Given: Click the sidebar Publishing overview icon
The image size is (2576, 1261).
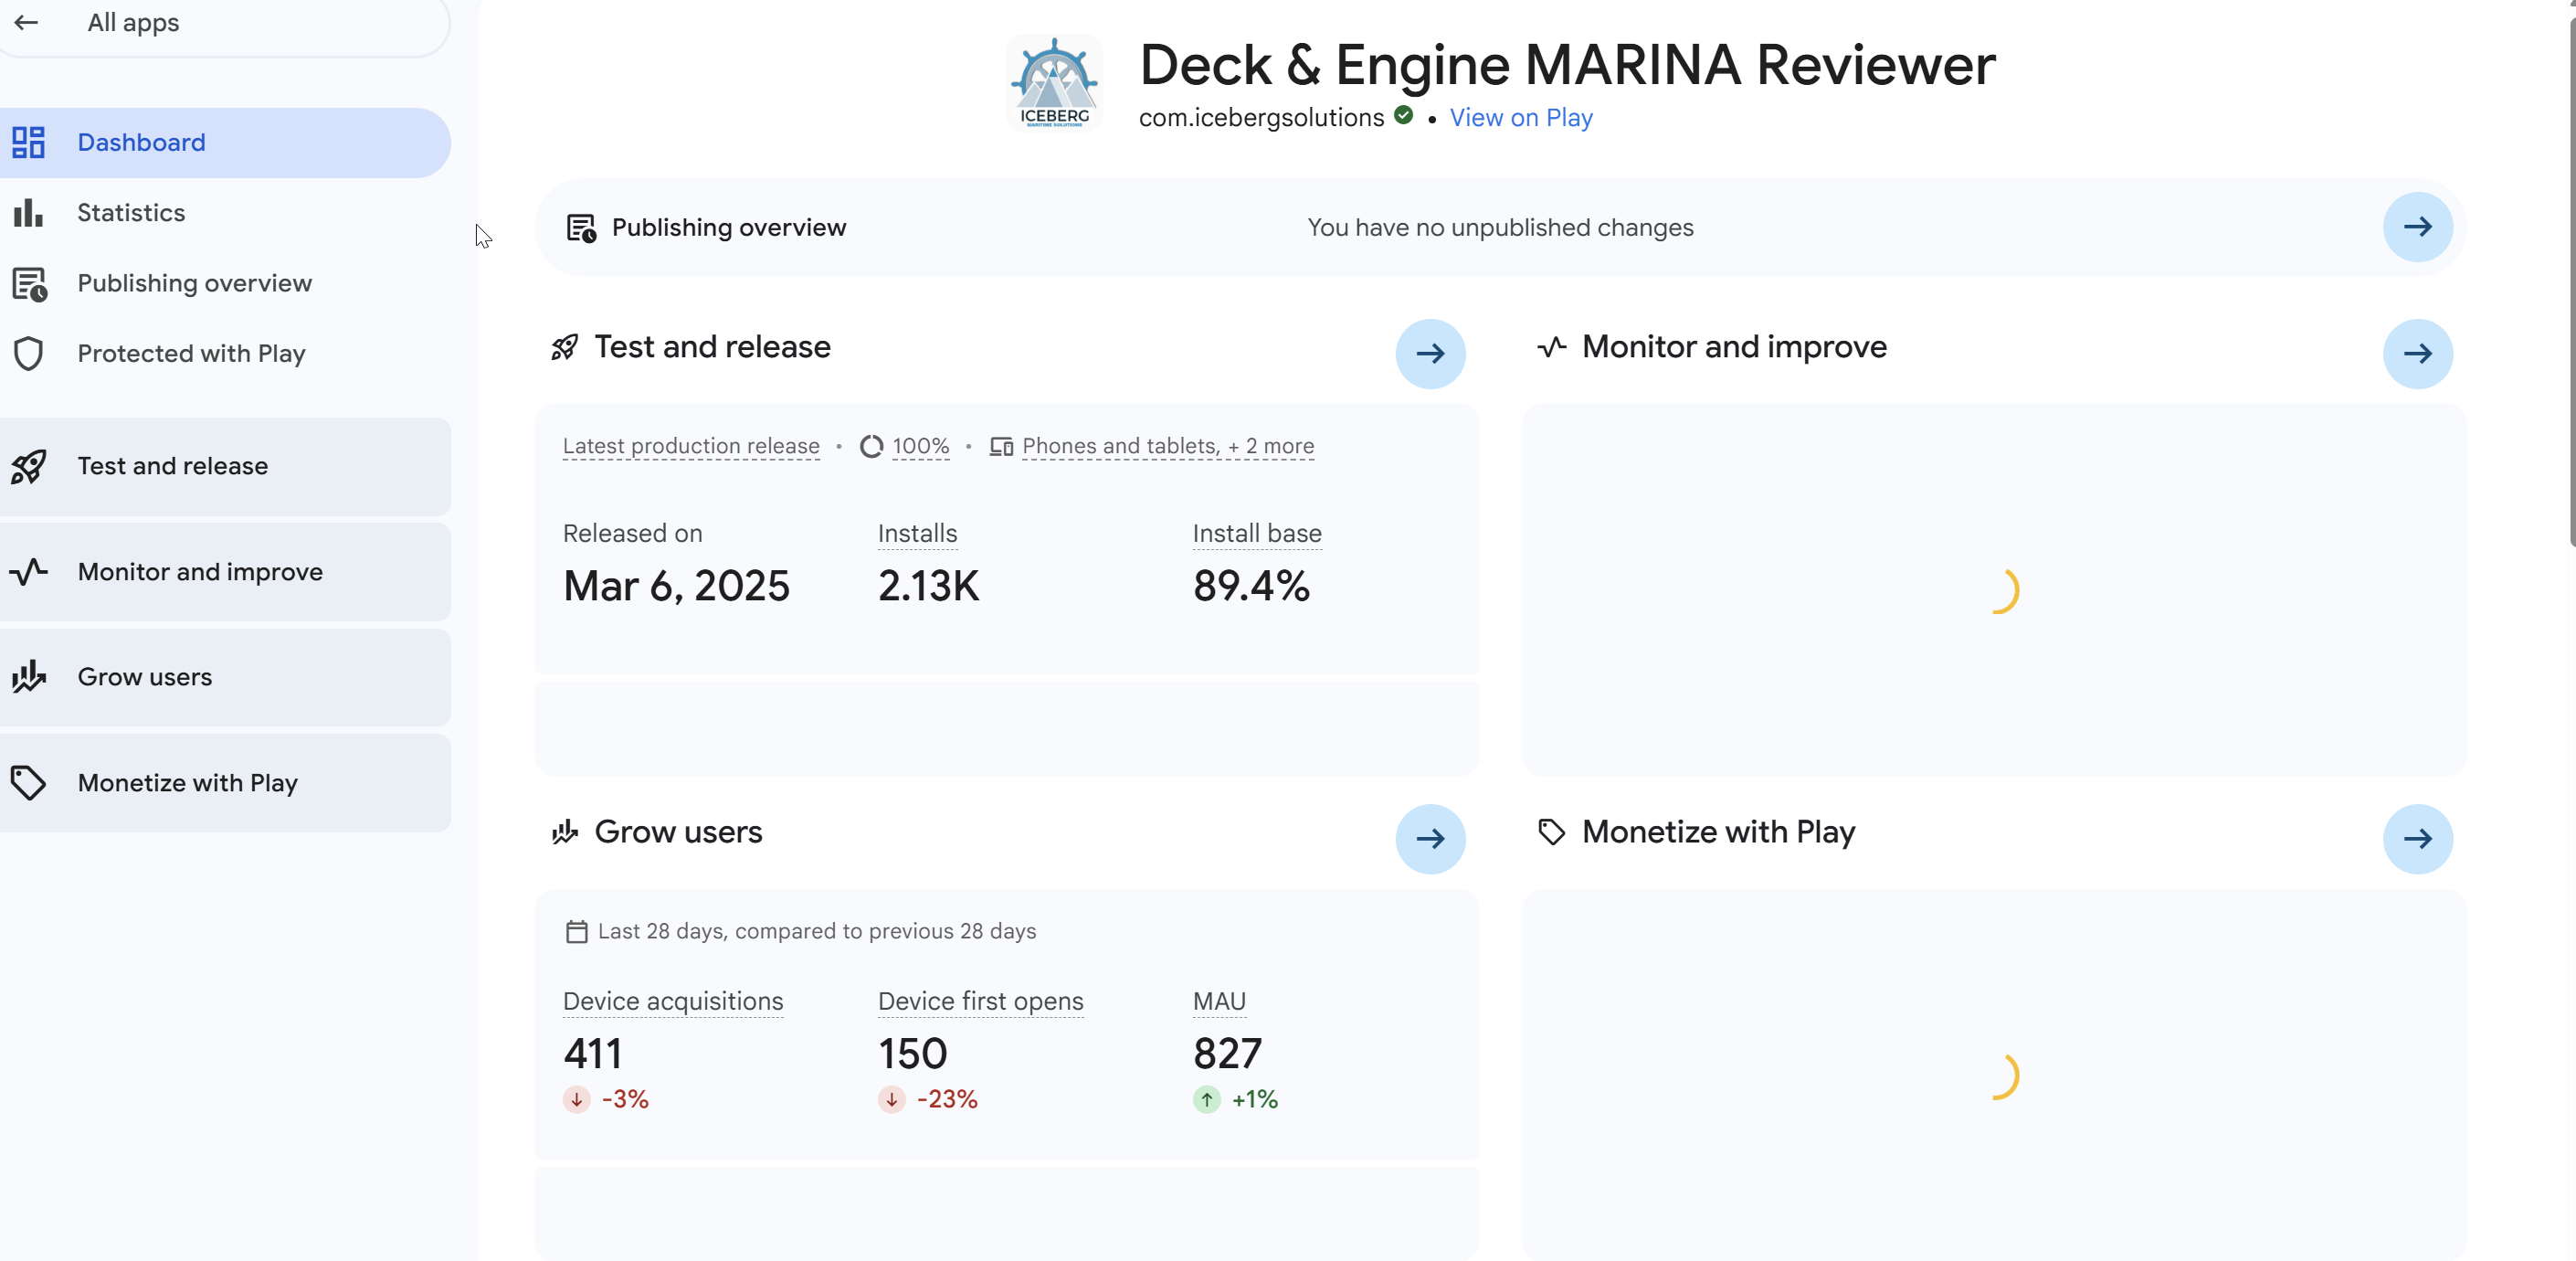Looking at the screenshot, I should [x=29, y=283].
